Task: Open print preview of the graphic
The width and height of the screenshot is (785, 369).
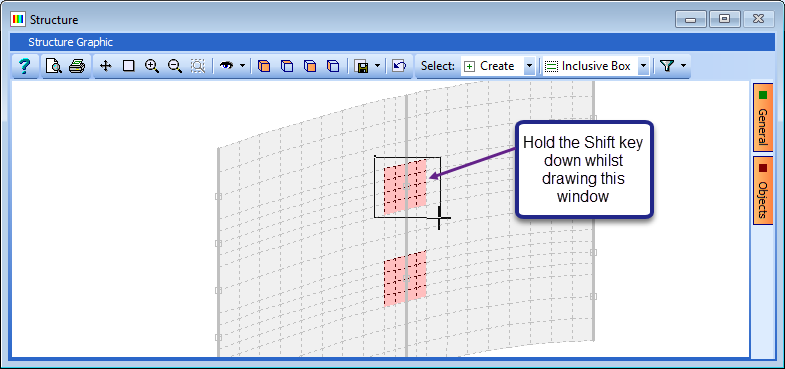Action: 54,66
